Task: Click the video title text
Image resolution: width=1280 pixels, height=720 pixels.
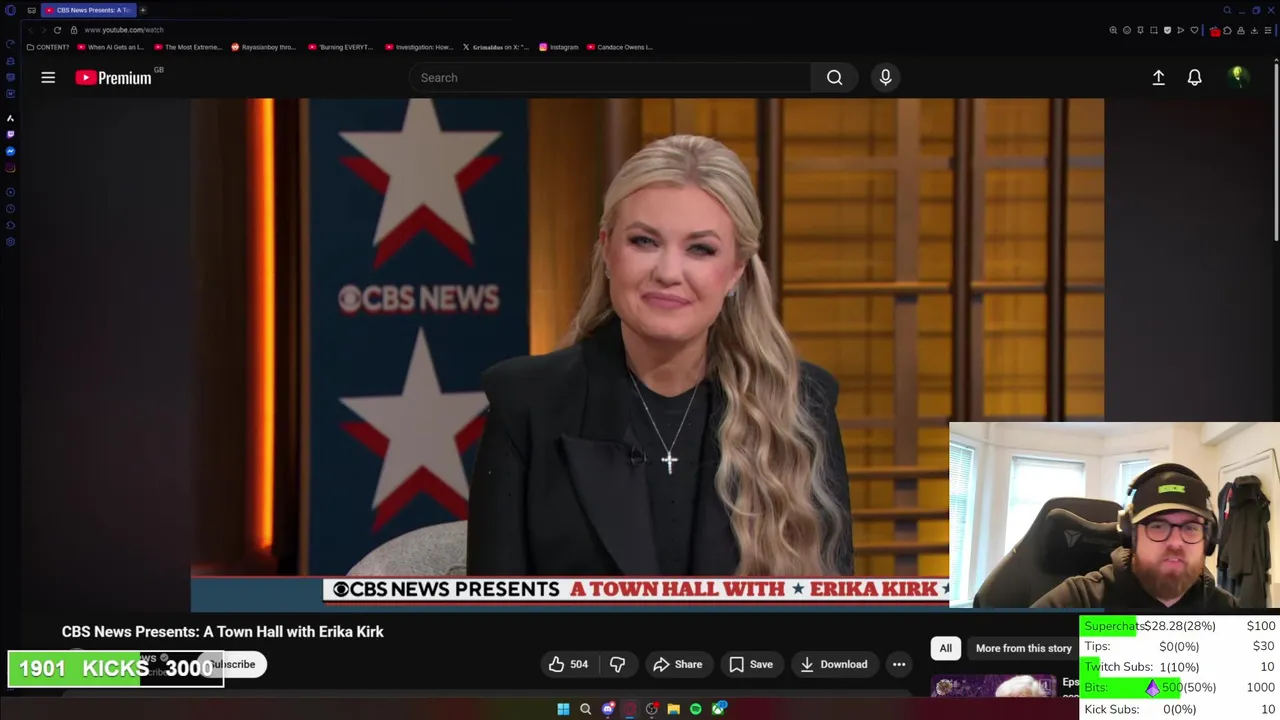Action: click(x=222, y=632)
